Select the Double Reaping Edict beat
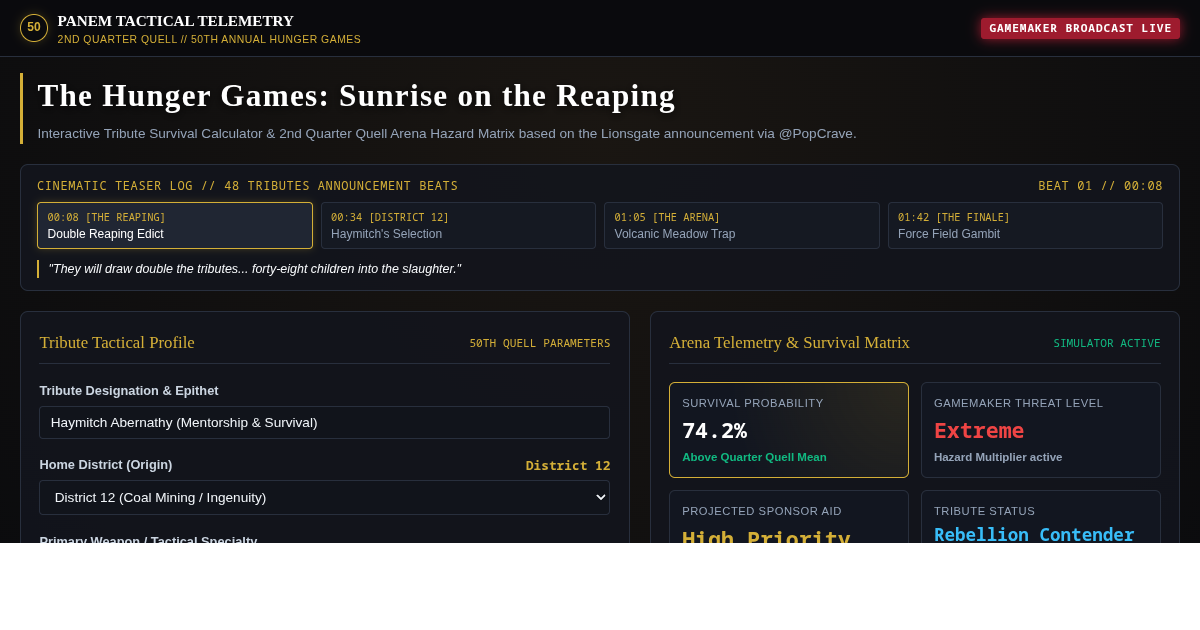This screenshot has height=630, width=1200. (x=175, y=226)
